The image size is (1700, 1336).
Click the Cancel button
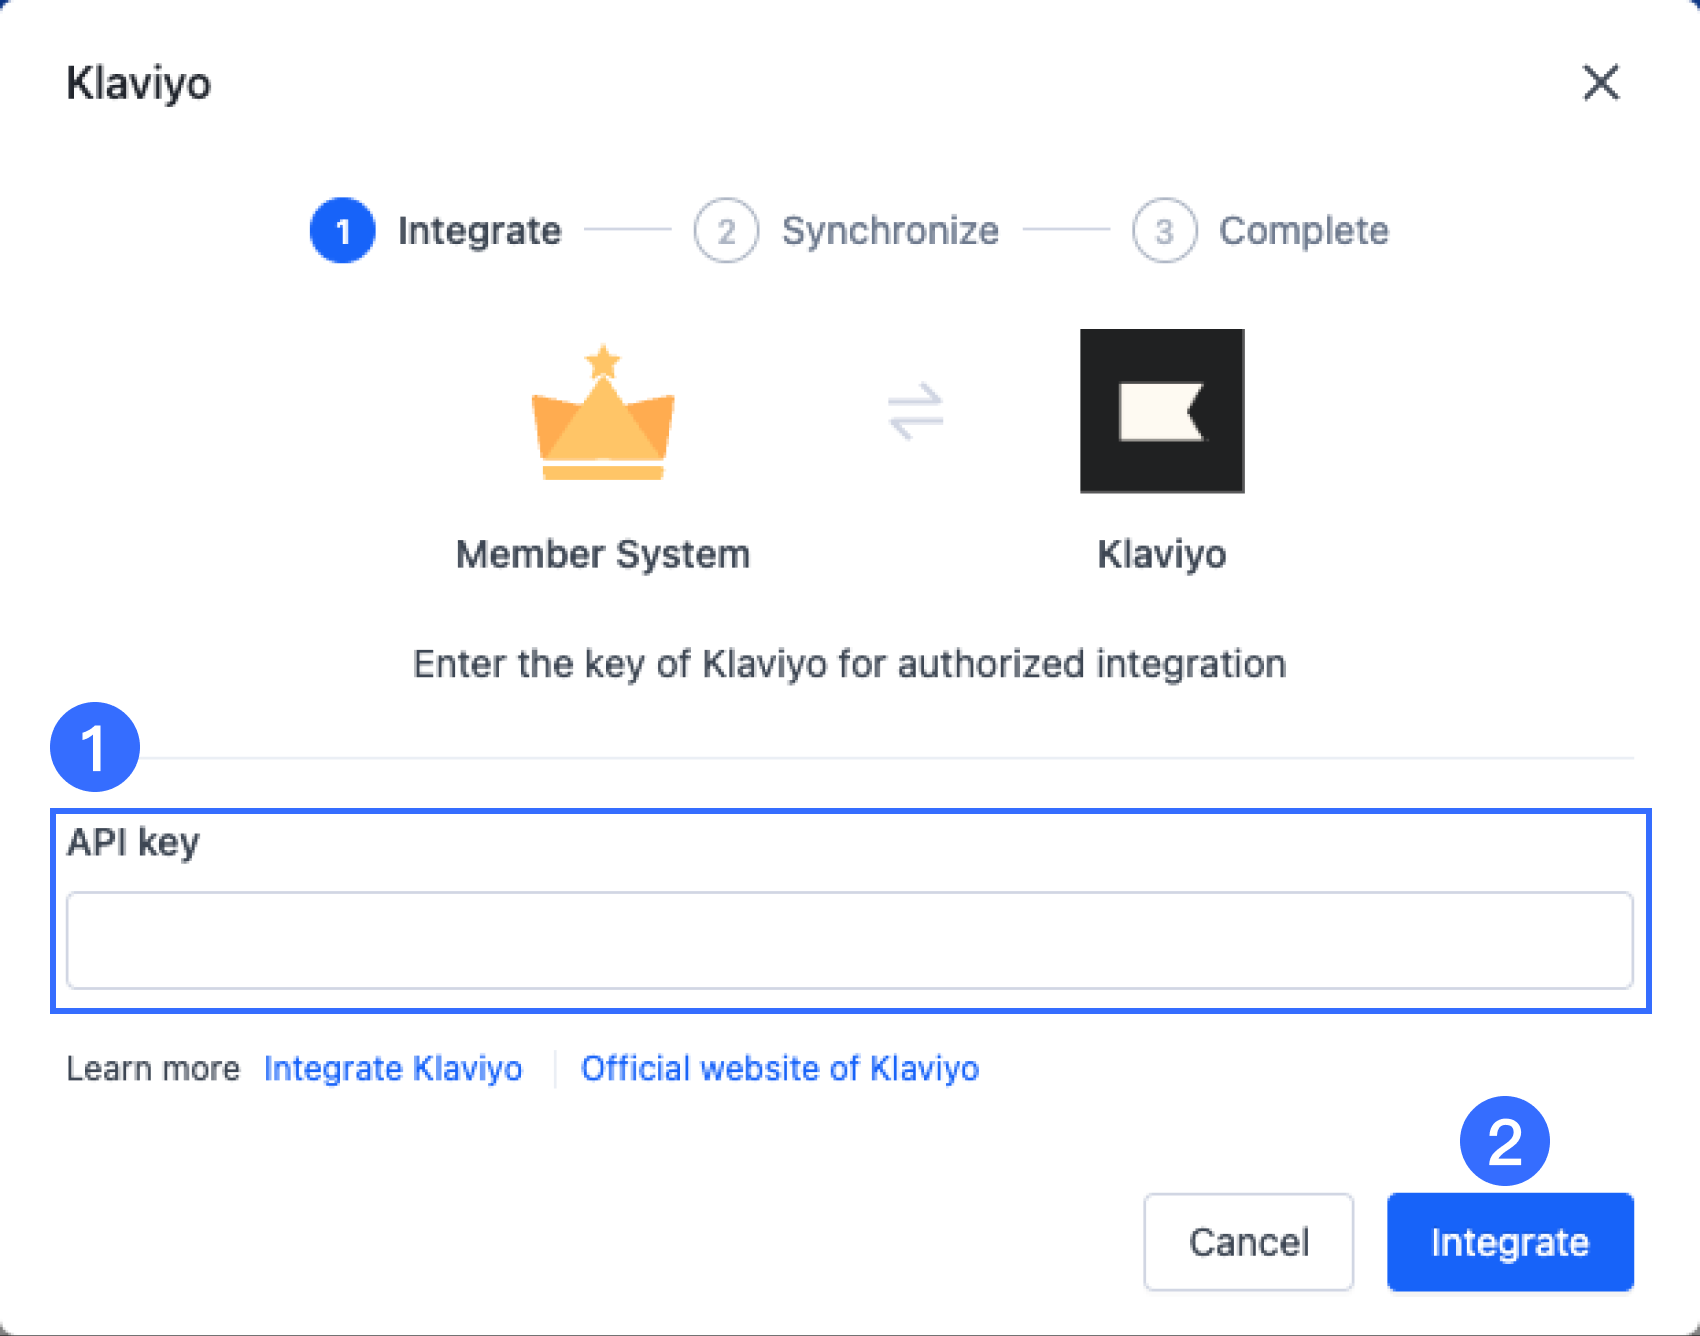[1249, 1242]
